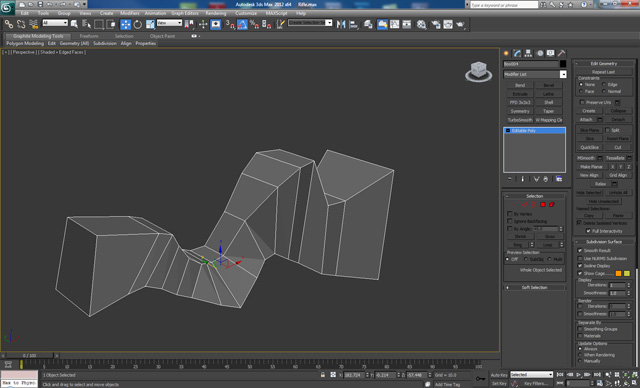Enable the Use NURMS Subdivision checkbox
The image size is (640, 388).
(580, 258)
